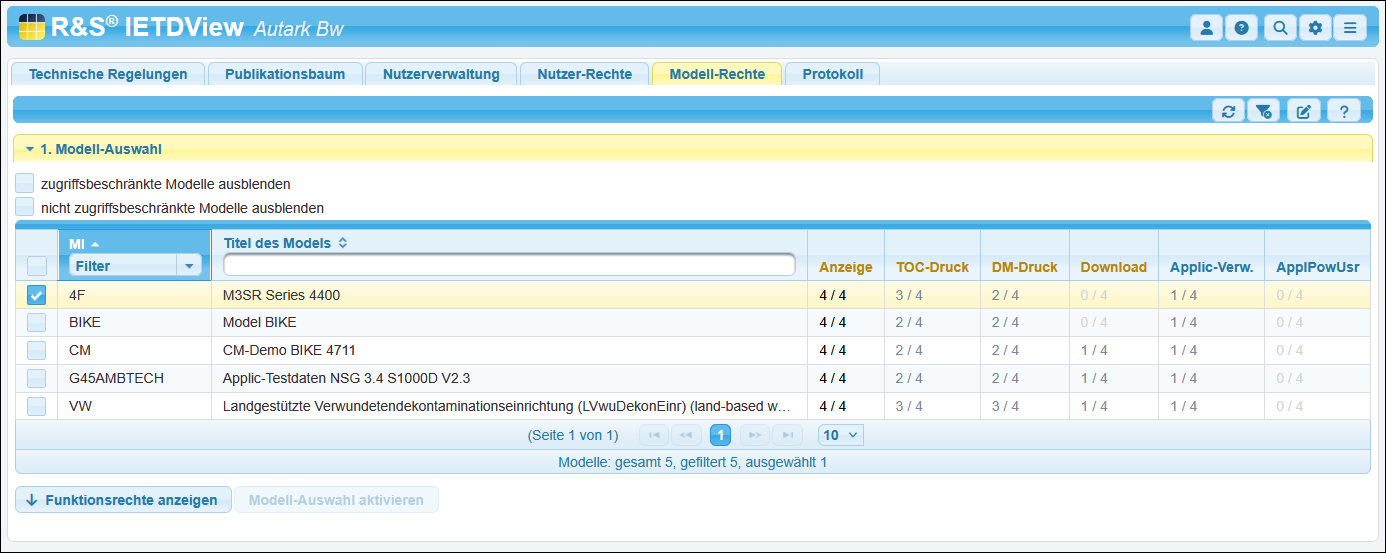
Task: Collapse the '1. Modell-Auswahl' section
Action: pos(30,149)
